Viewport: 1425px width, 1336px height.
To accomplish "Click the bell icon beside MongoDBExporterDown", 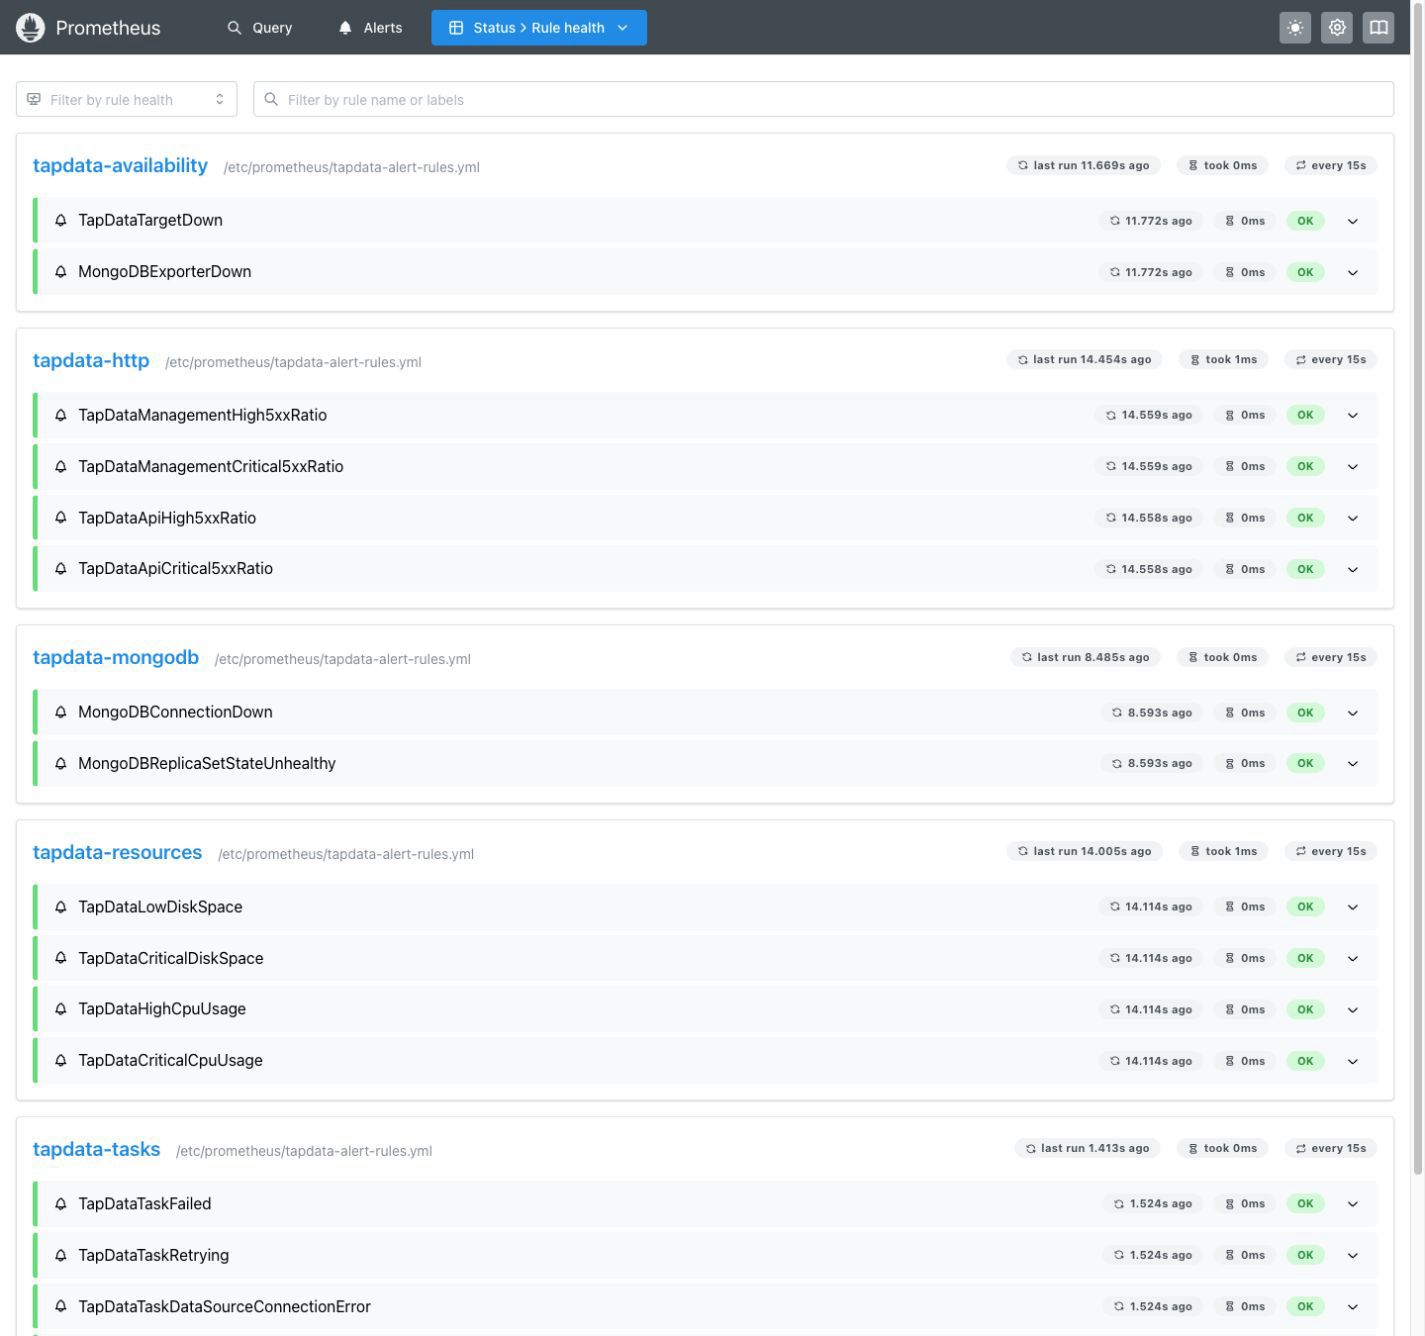I will 61,272.
